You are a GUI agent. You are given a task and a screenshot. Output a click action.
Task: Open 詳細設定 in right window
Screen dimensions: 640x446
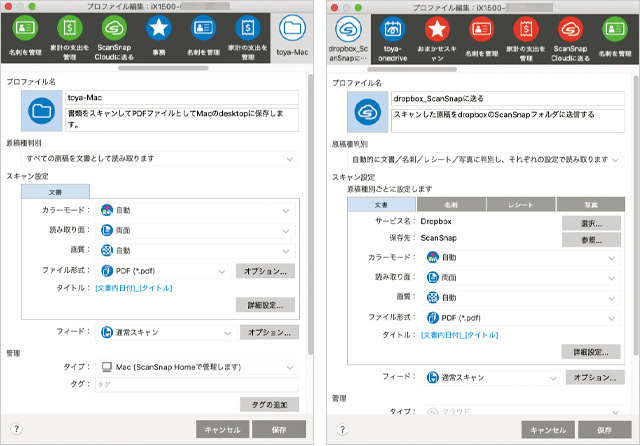coord(591,352)
